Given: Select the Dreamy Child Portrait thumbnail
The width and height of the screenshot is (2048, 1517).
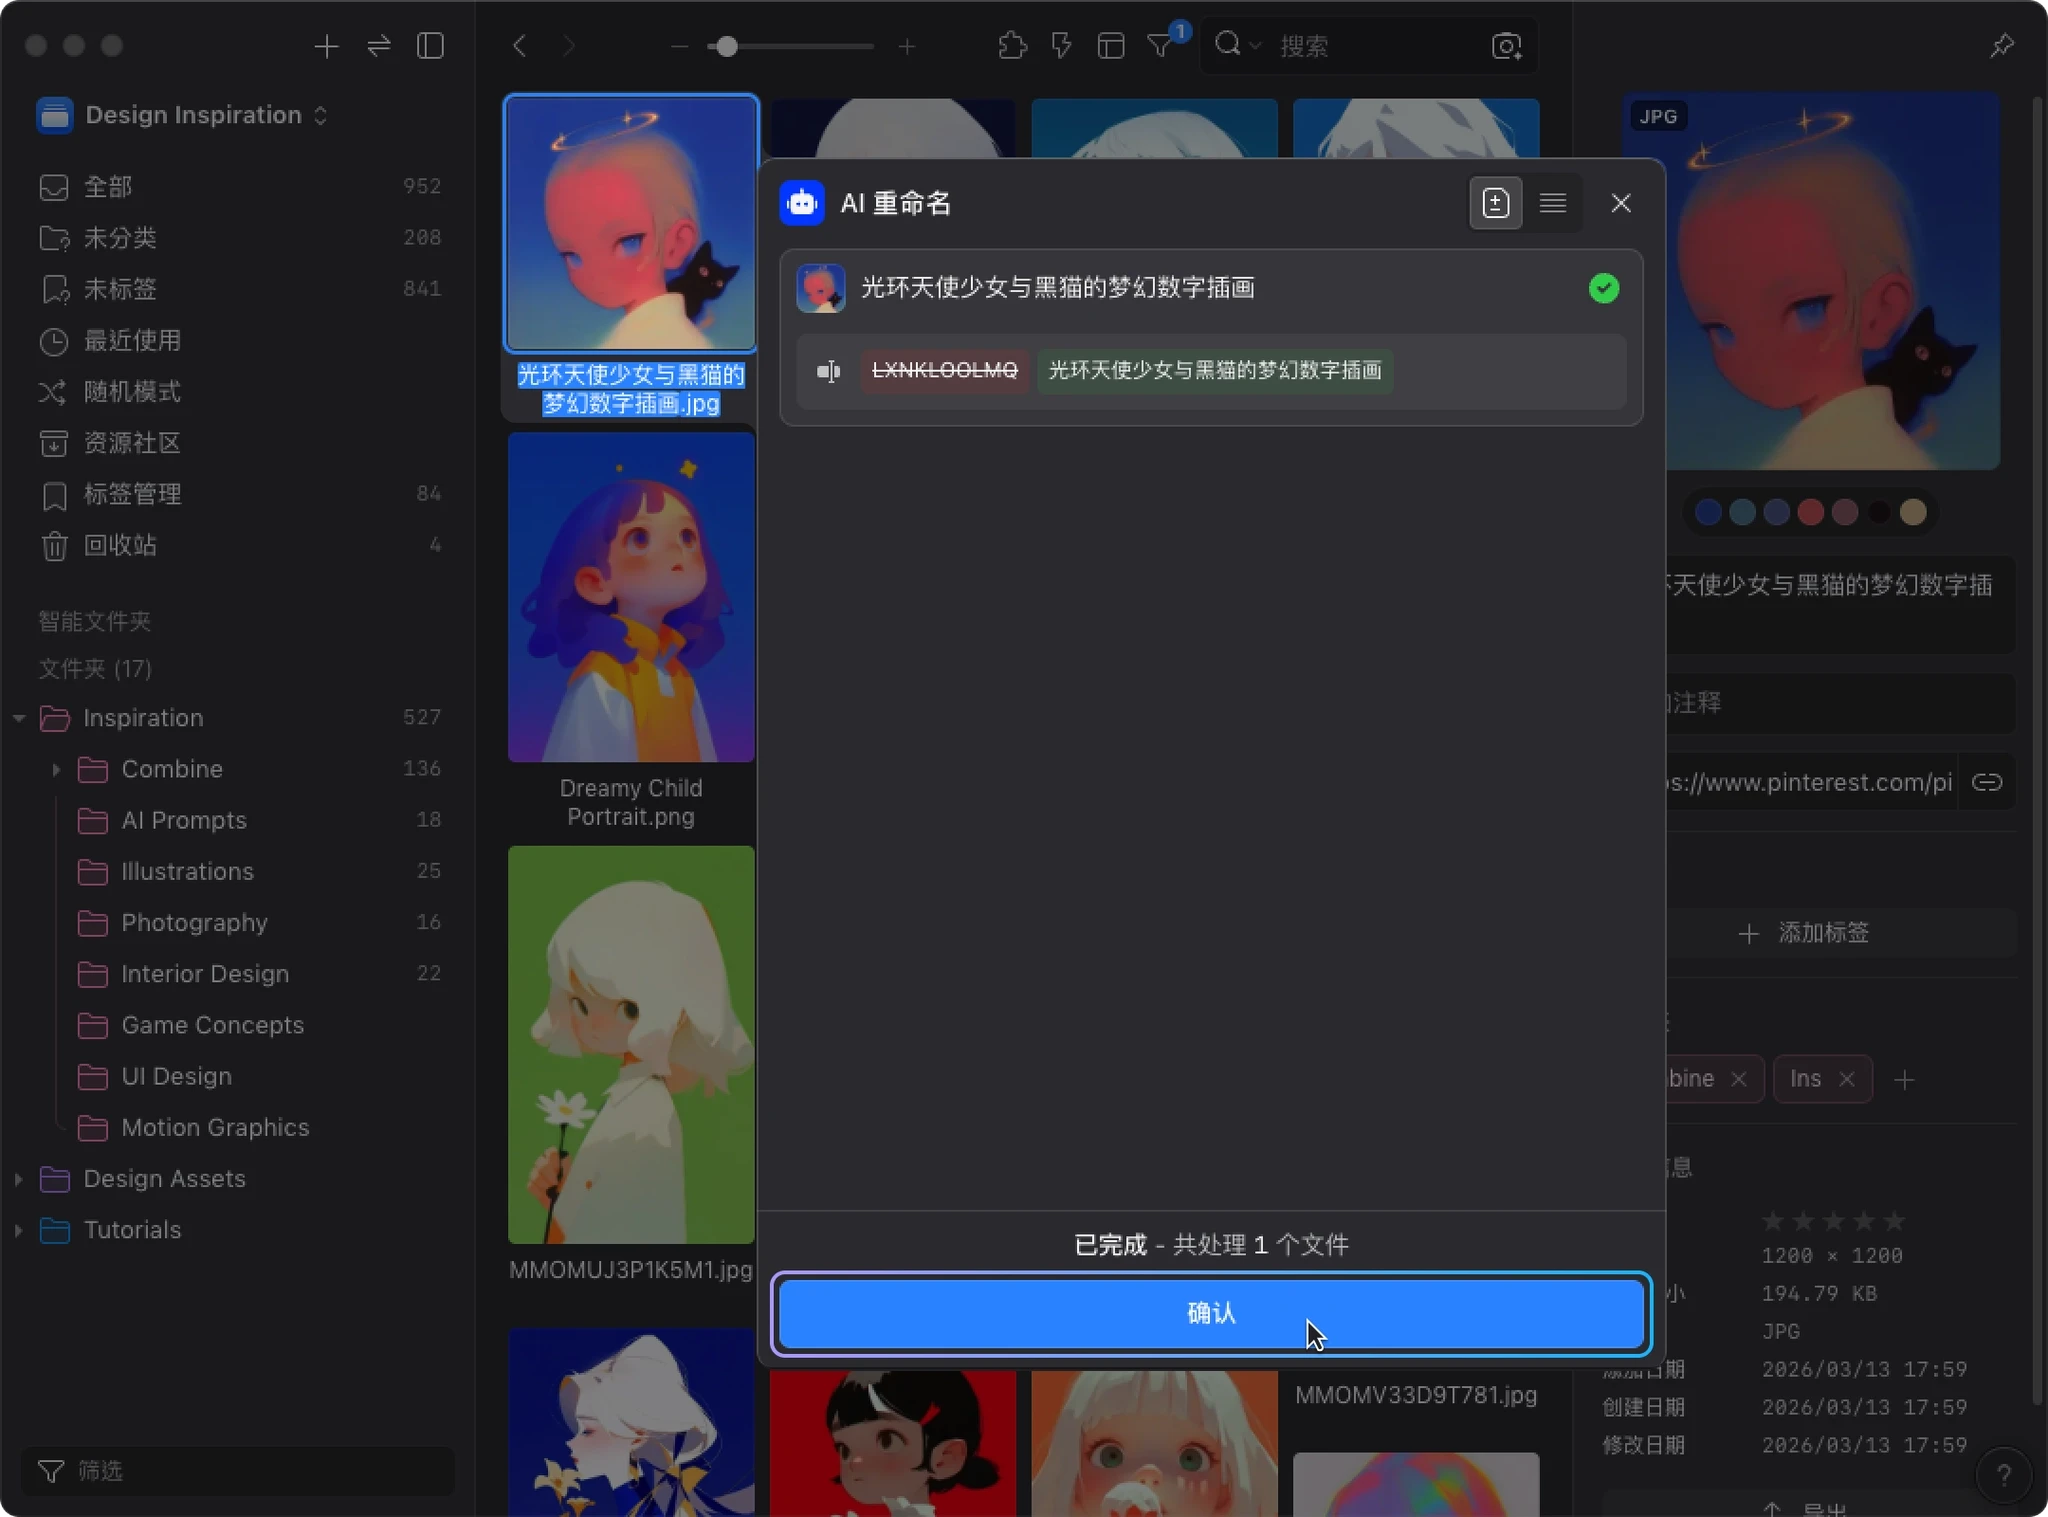Looking at the screenshot, I should [631, 597].
